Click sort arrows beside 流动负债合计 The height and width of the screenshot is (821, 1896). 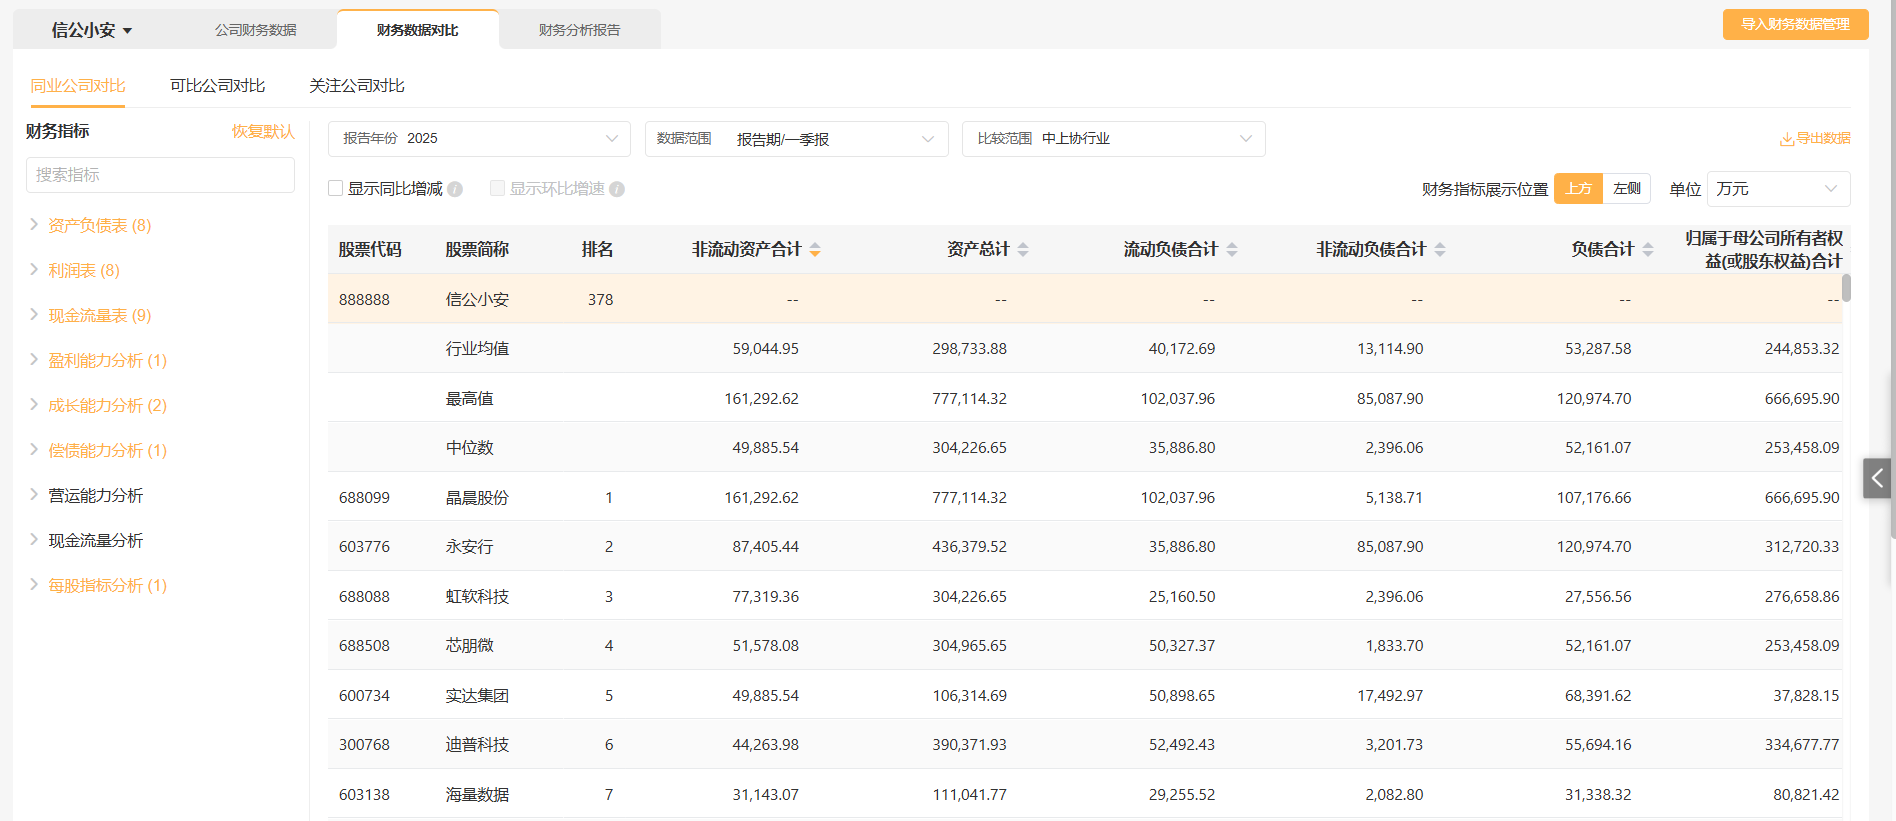(x=1232, y=250)
